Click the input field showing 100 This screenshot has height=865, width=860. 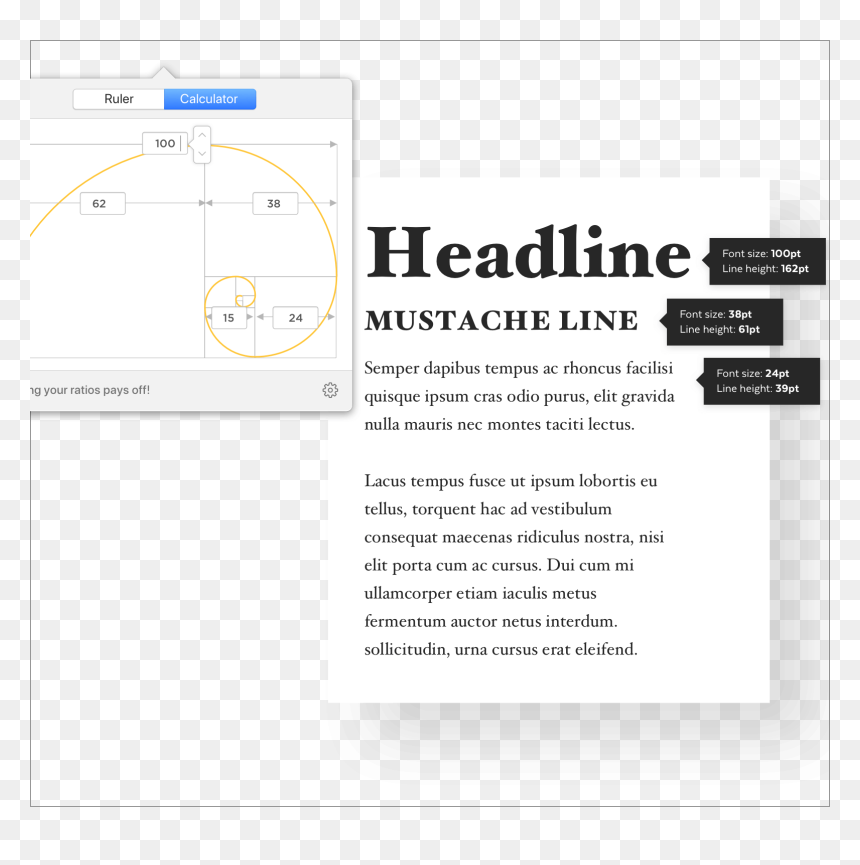[x=164, y=143]
